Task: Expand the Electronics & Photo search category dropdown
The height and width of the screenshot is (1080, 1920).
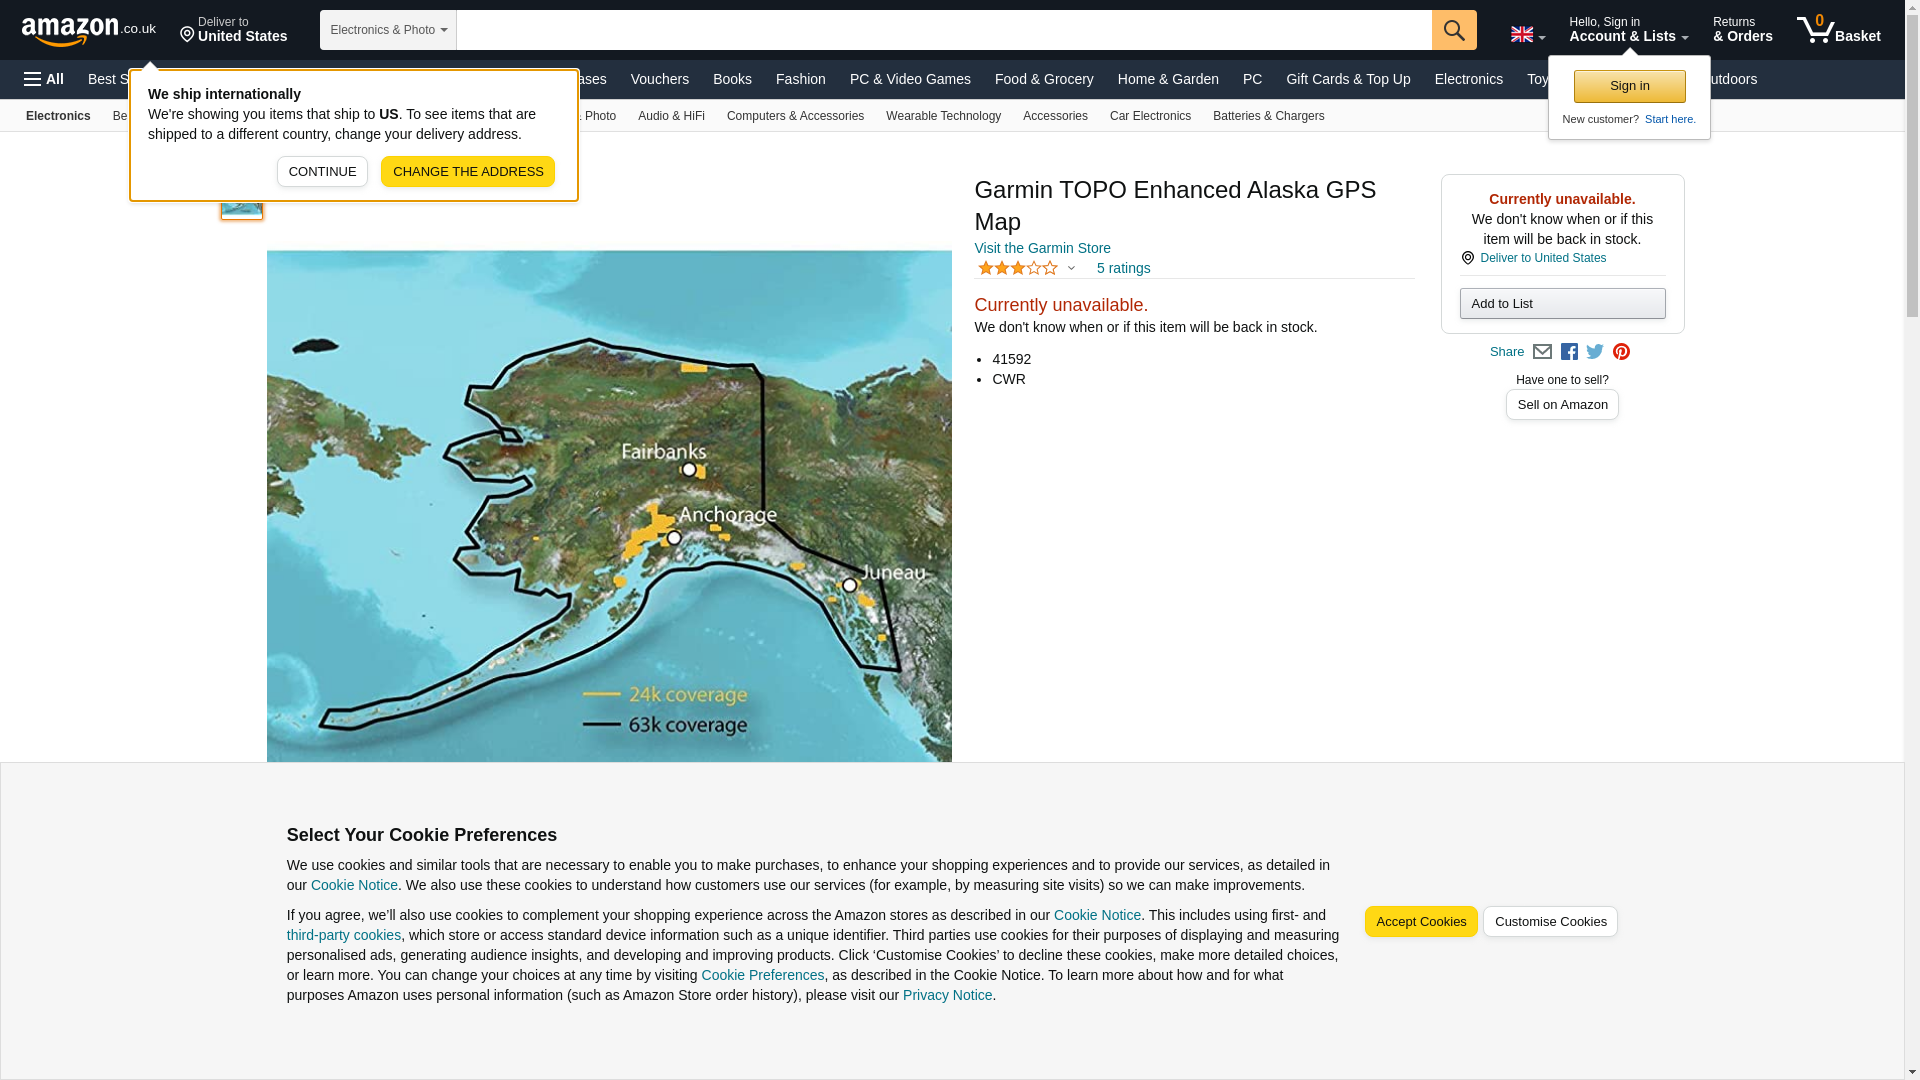Action: click(x=388, y=30)
